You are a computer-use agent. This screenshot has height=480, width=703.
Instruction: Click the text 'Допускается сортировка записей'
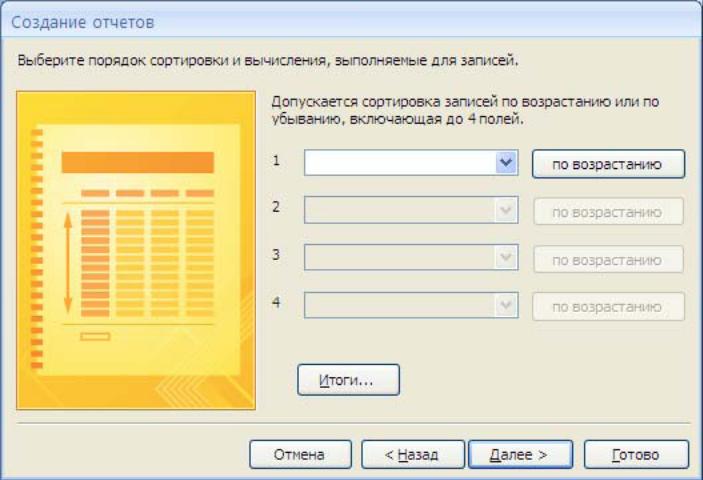point(384,102)
